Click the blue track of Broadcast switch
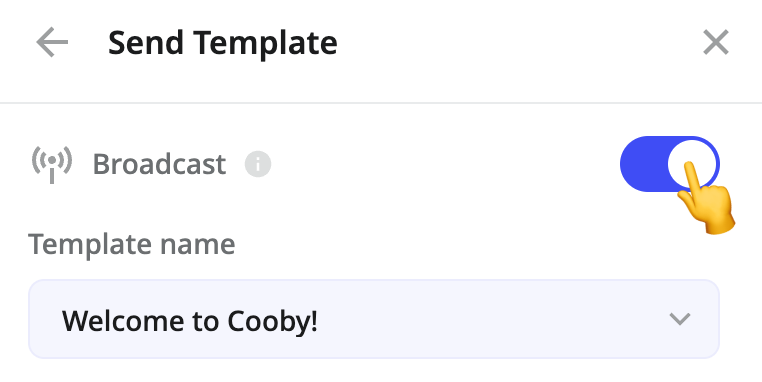 point(643,164)
